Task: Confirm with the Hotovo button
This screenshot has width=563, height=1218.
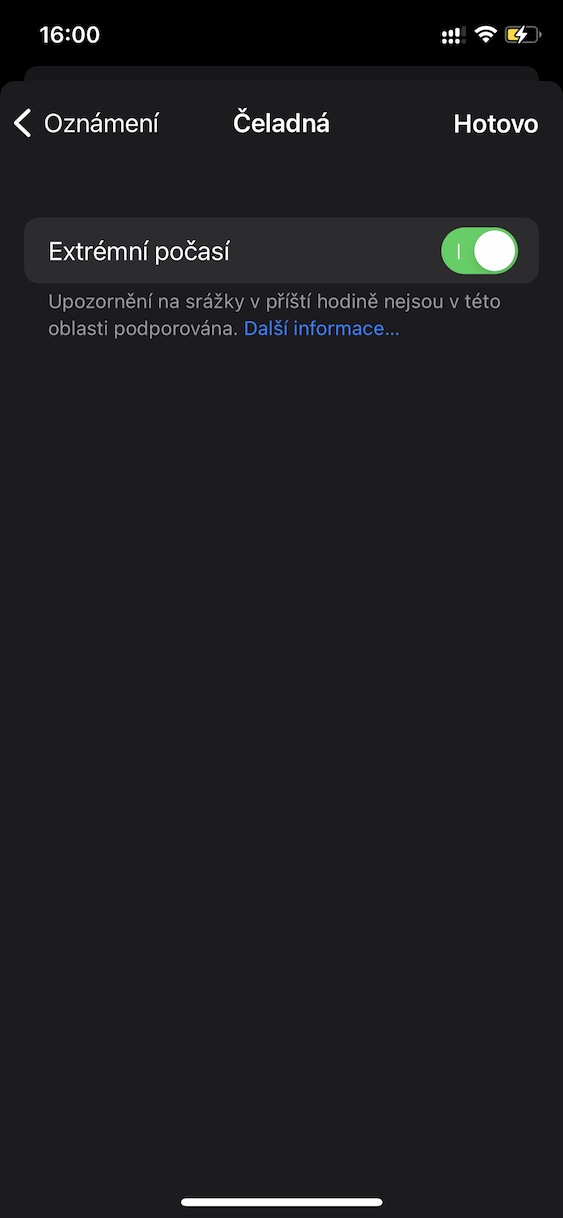Action: click(495, 123)
